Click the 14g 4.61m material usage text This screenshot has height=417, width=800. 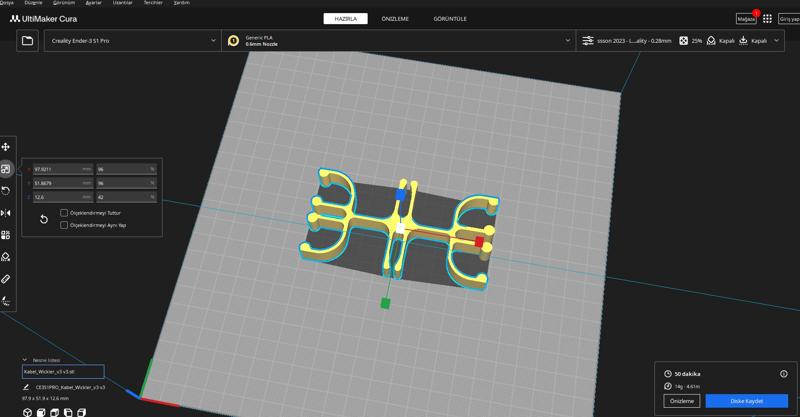click(x=687, y=387)
